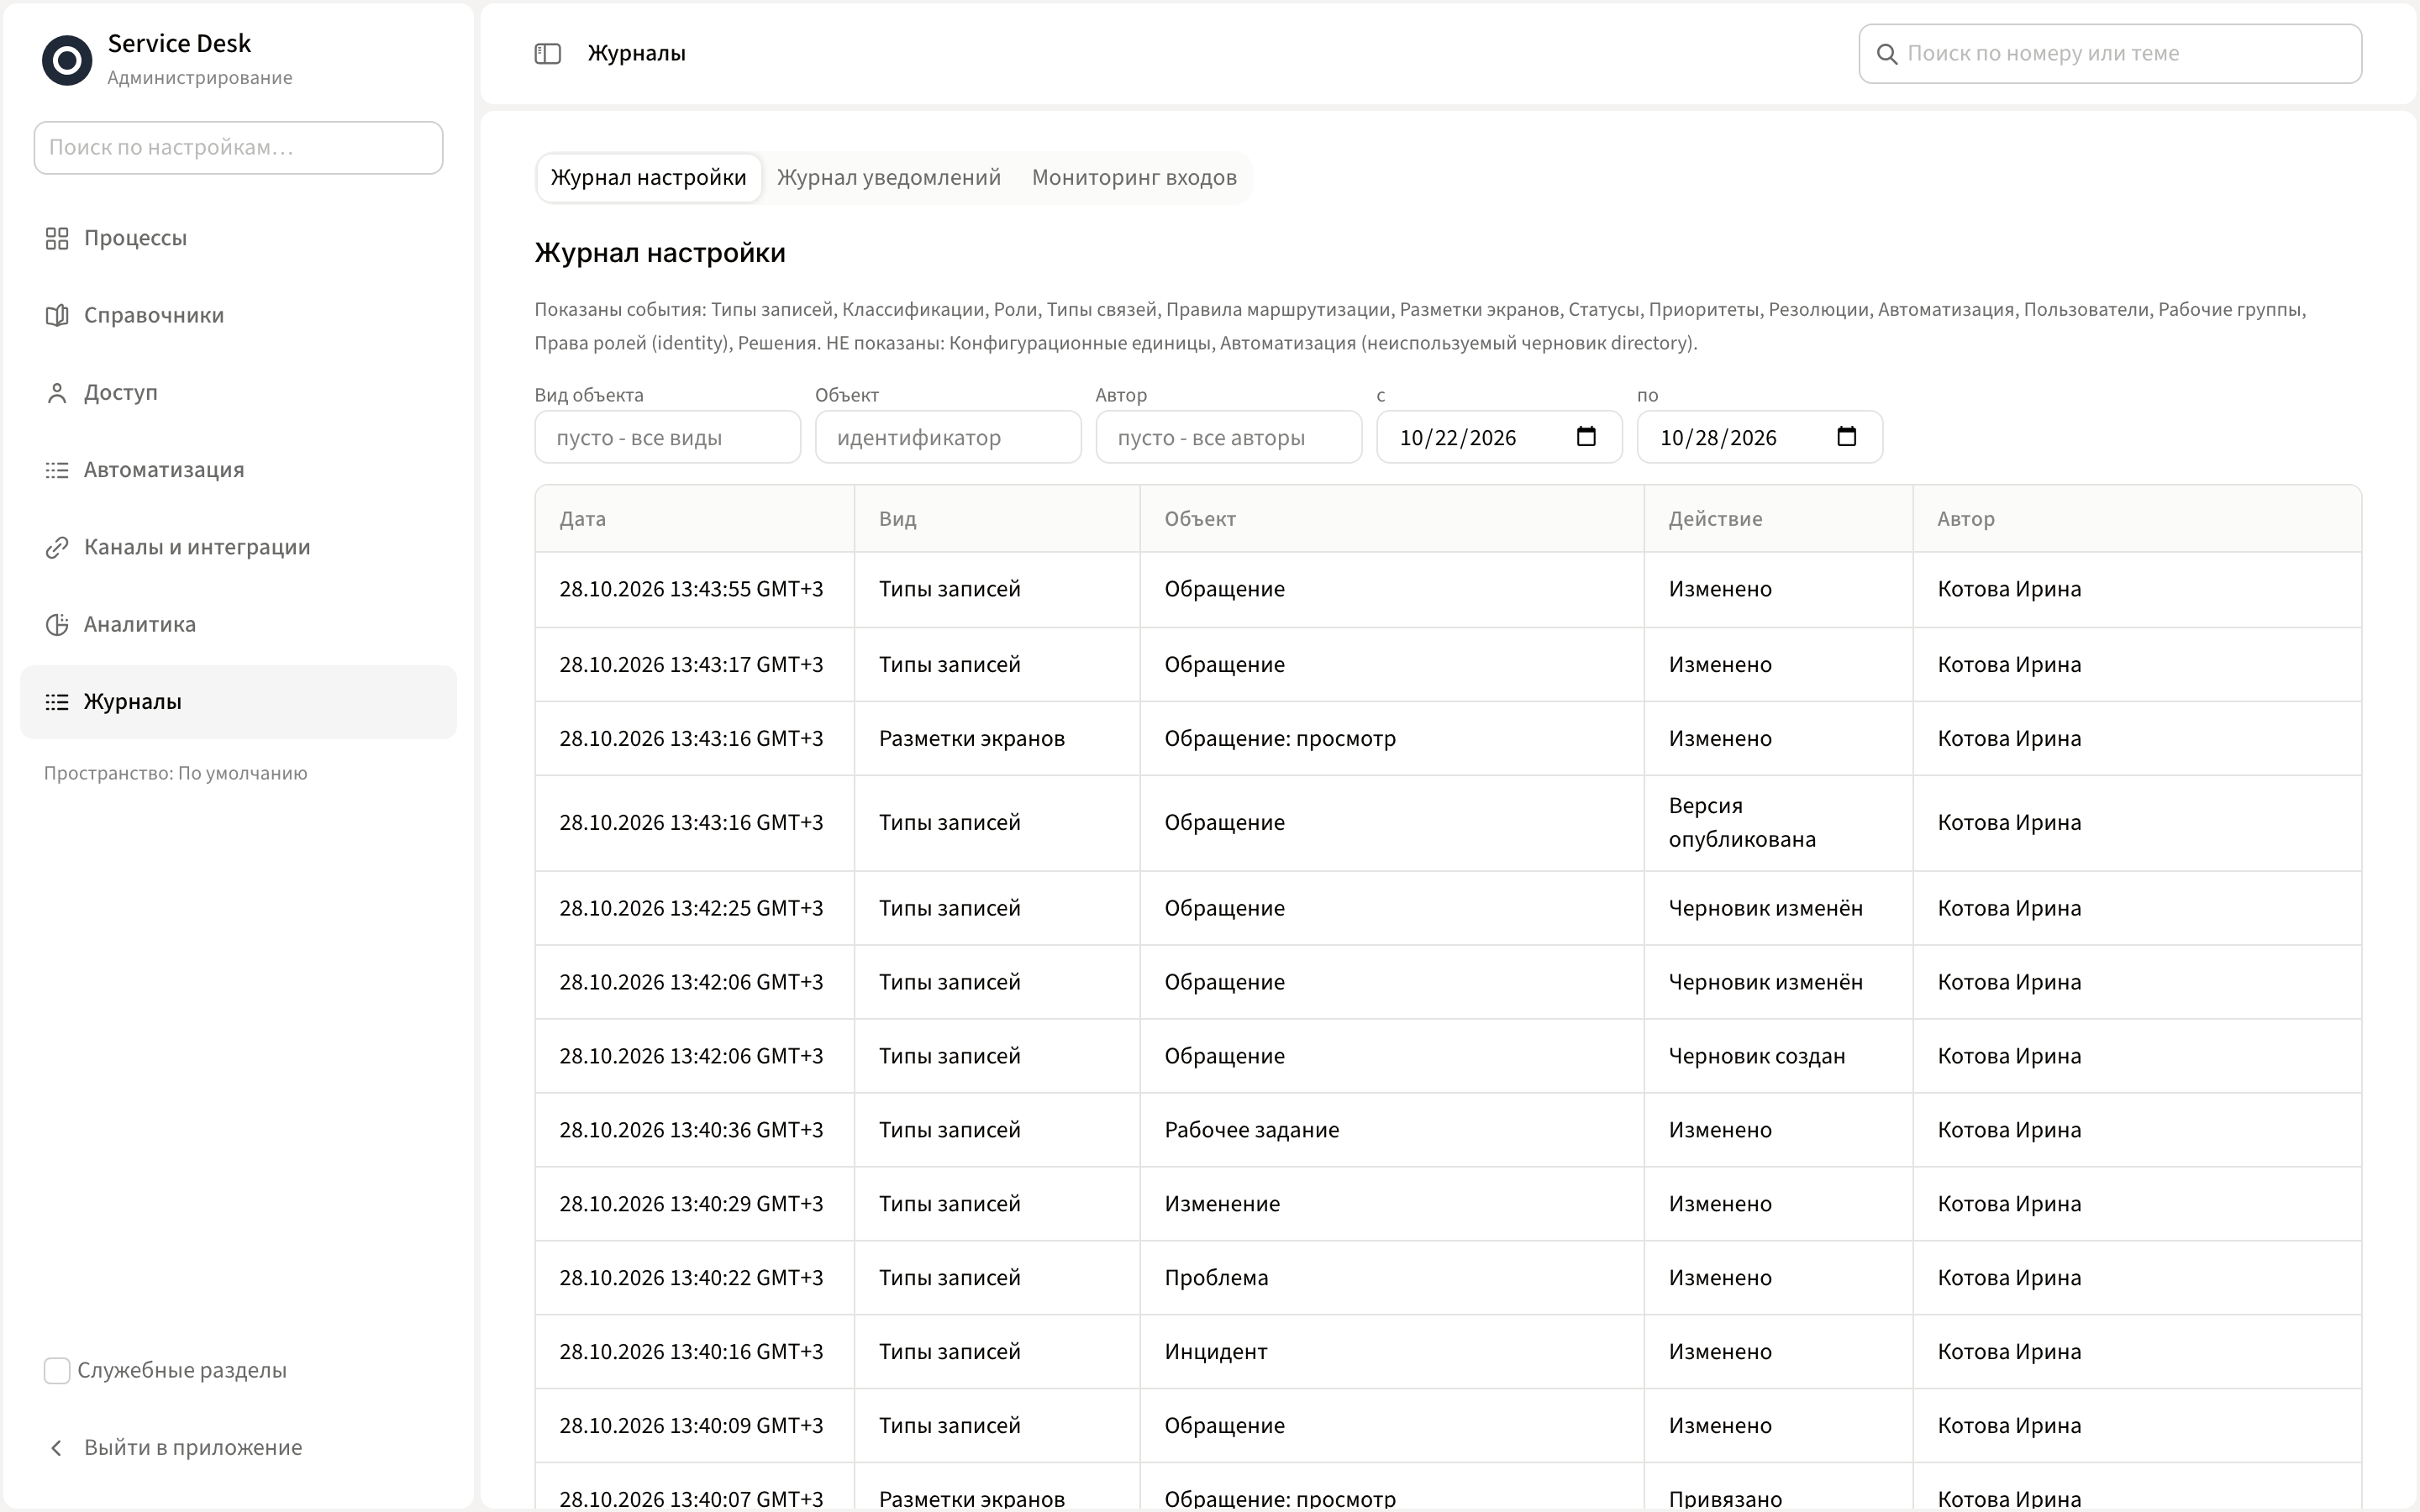The height and width of the screenshot is (1512, 2420).
Task: Click the Рабочее задание object cell
Action: pos(1392,1130)
